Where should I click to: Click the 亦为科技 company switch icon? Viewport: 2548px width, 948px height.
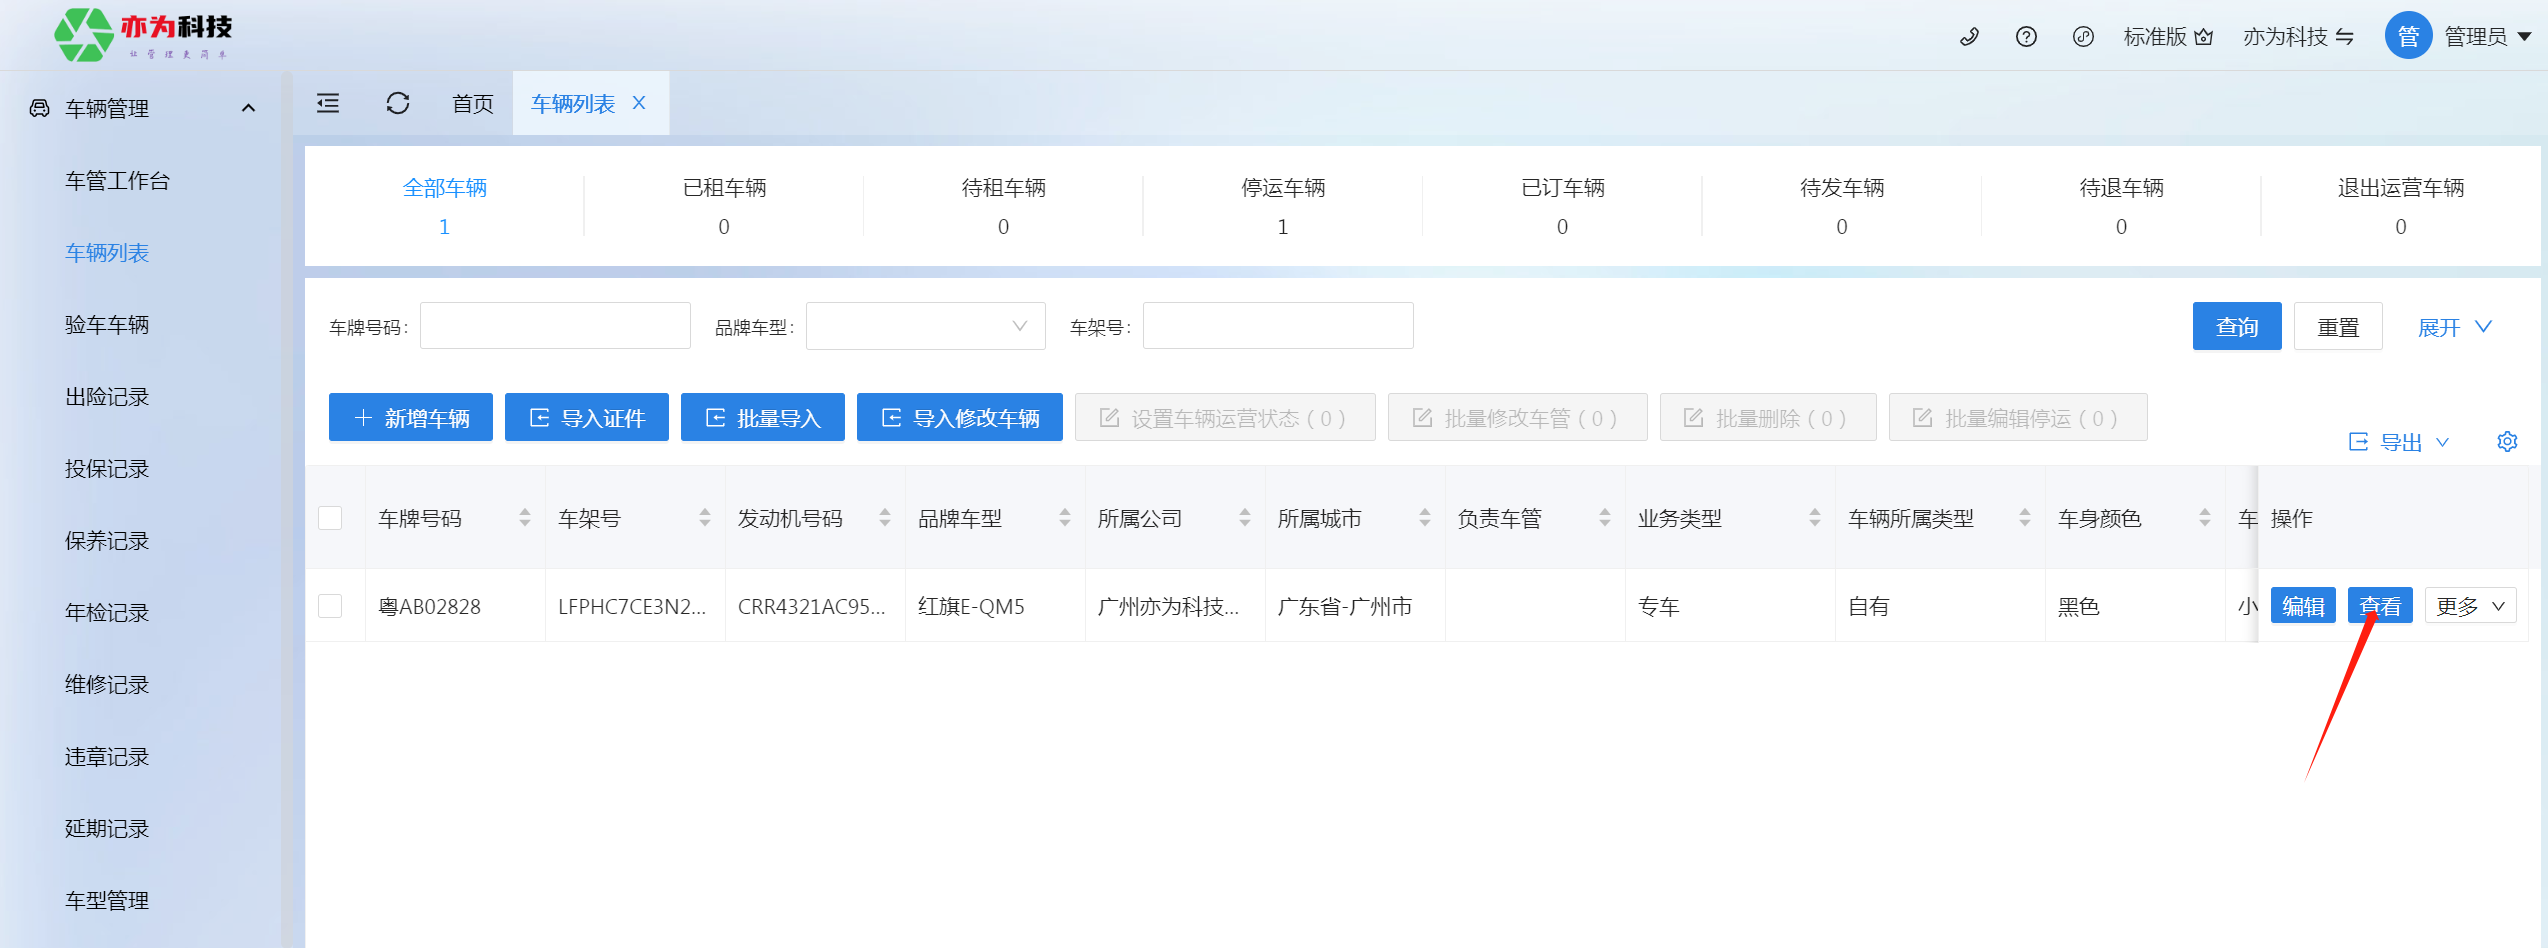pos(2345,37)
